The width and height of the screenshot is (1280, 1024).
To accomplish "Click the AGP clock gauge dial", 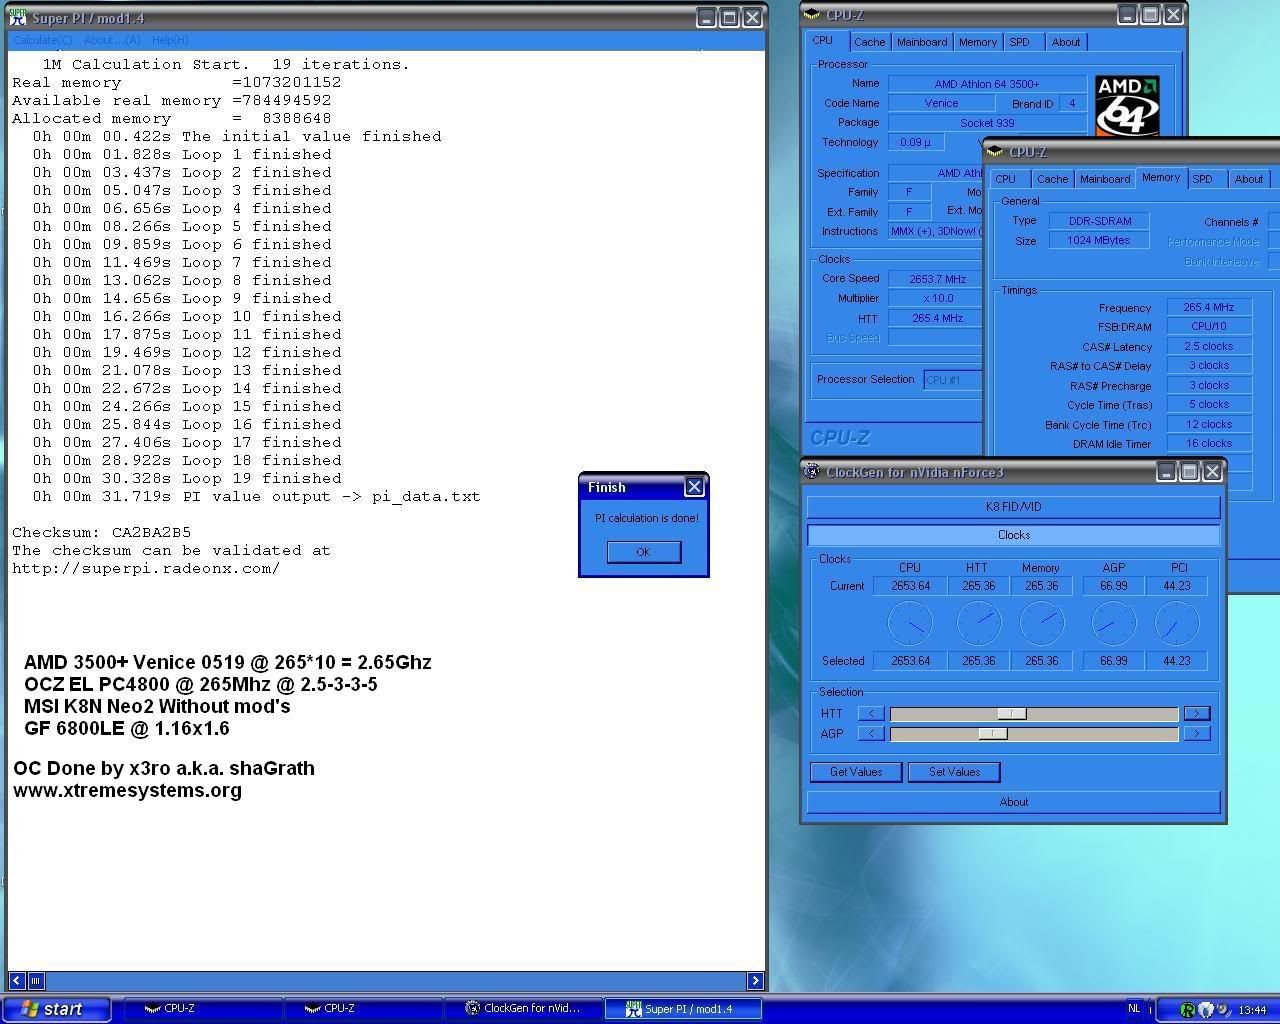I will coord(1113,623).
